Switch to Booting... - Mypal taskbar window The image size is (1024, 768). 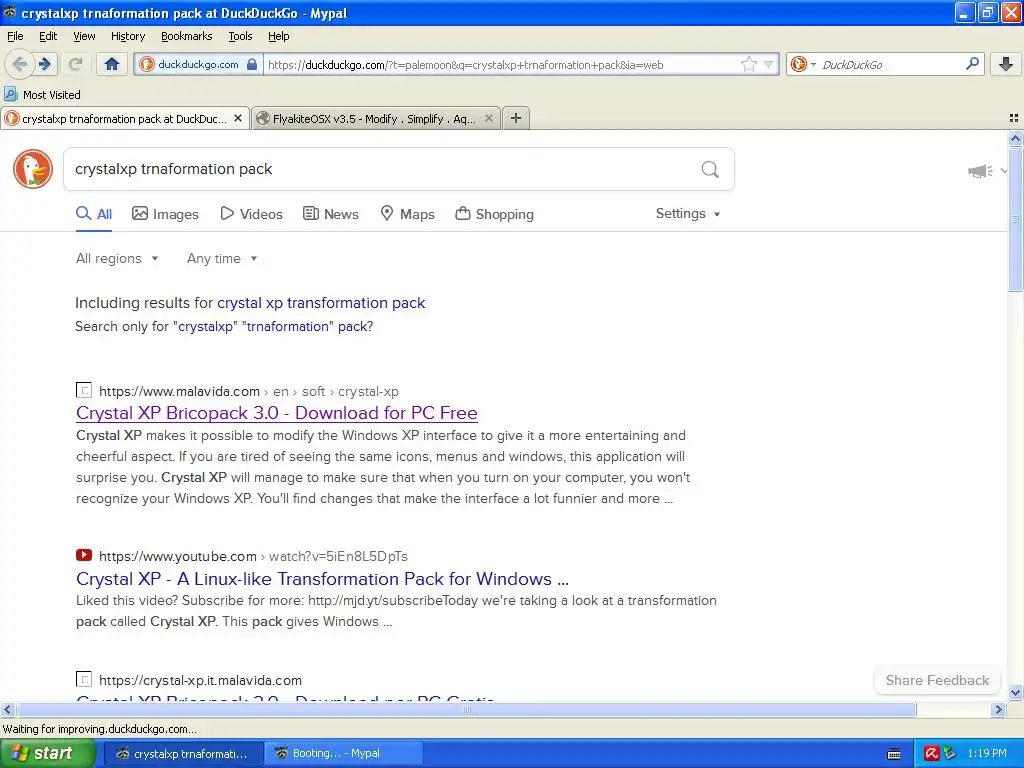(x=344, y=754)
